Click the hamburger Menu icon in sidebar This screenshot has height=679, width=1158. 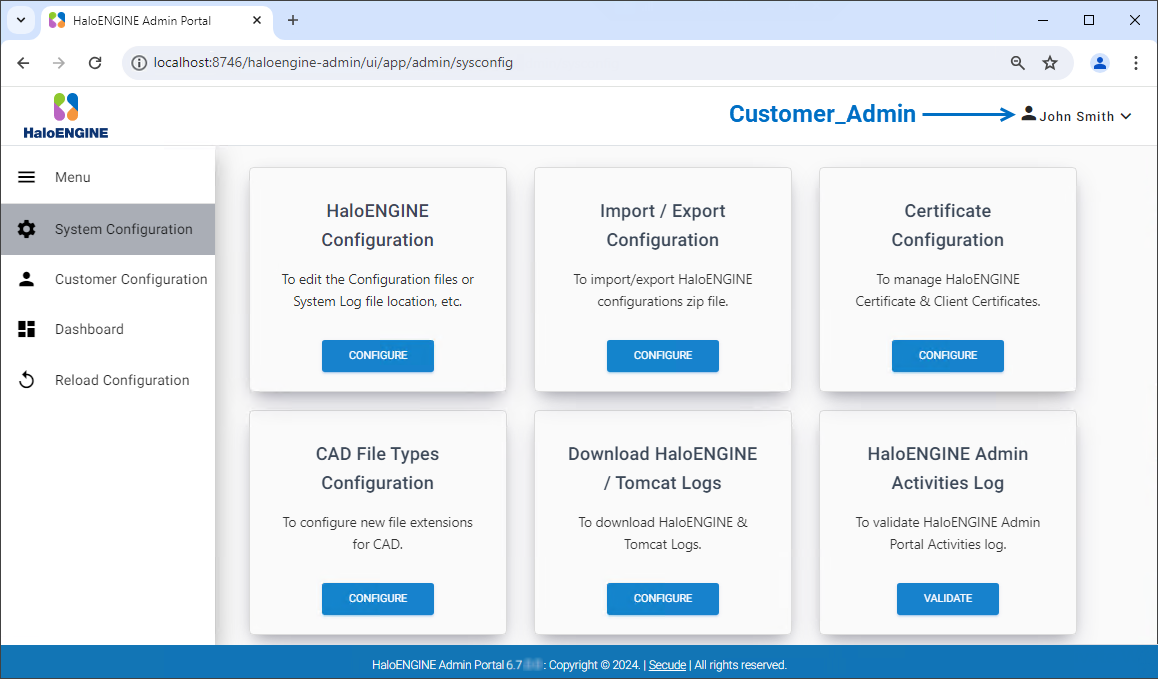point(27,177)
